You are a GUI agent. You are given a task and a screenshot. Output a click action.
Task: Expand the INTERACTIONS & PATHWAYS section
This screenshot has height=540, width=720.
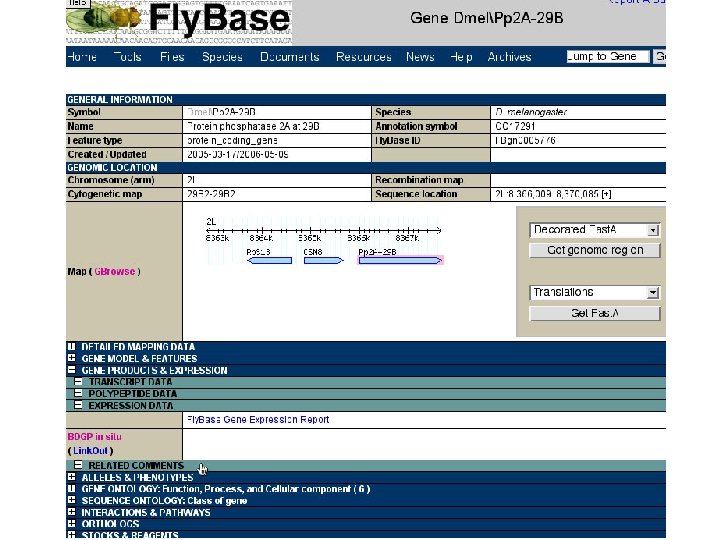pos(71,512)
